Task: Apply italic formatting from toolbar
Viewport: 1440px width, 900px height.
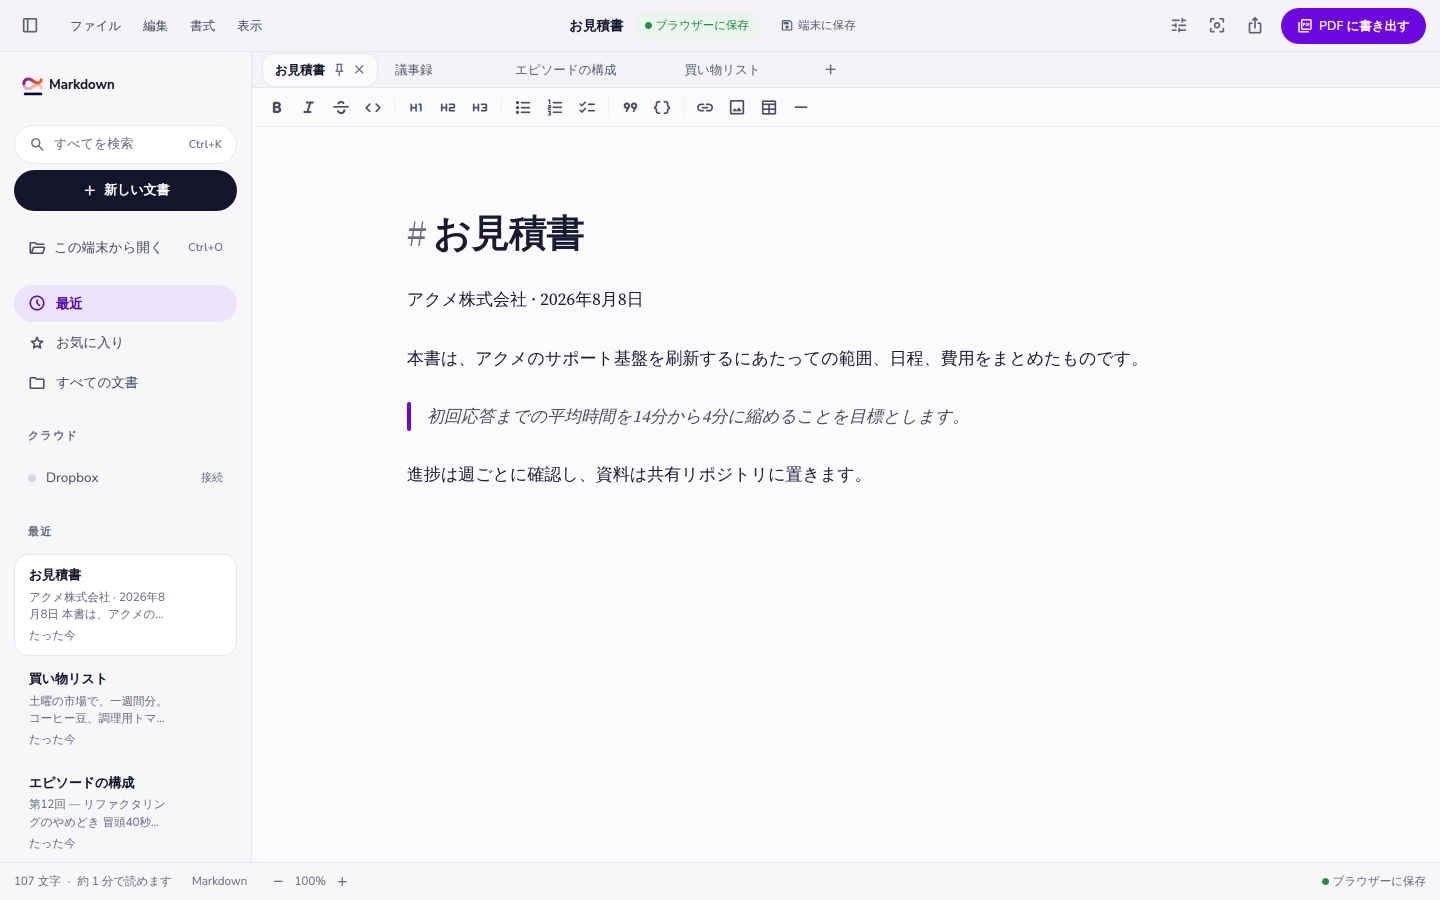Action: tap(309, 108)
